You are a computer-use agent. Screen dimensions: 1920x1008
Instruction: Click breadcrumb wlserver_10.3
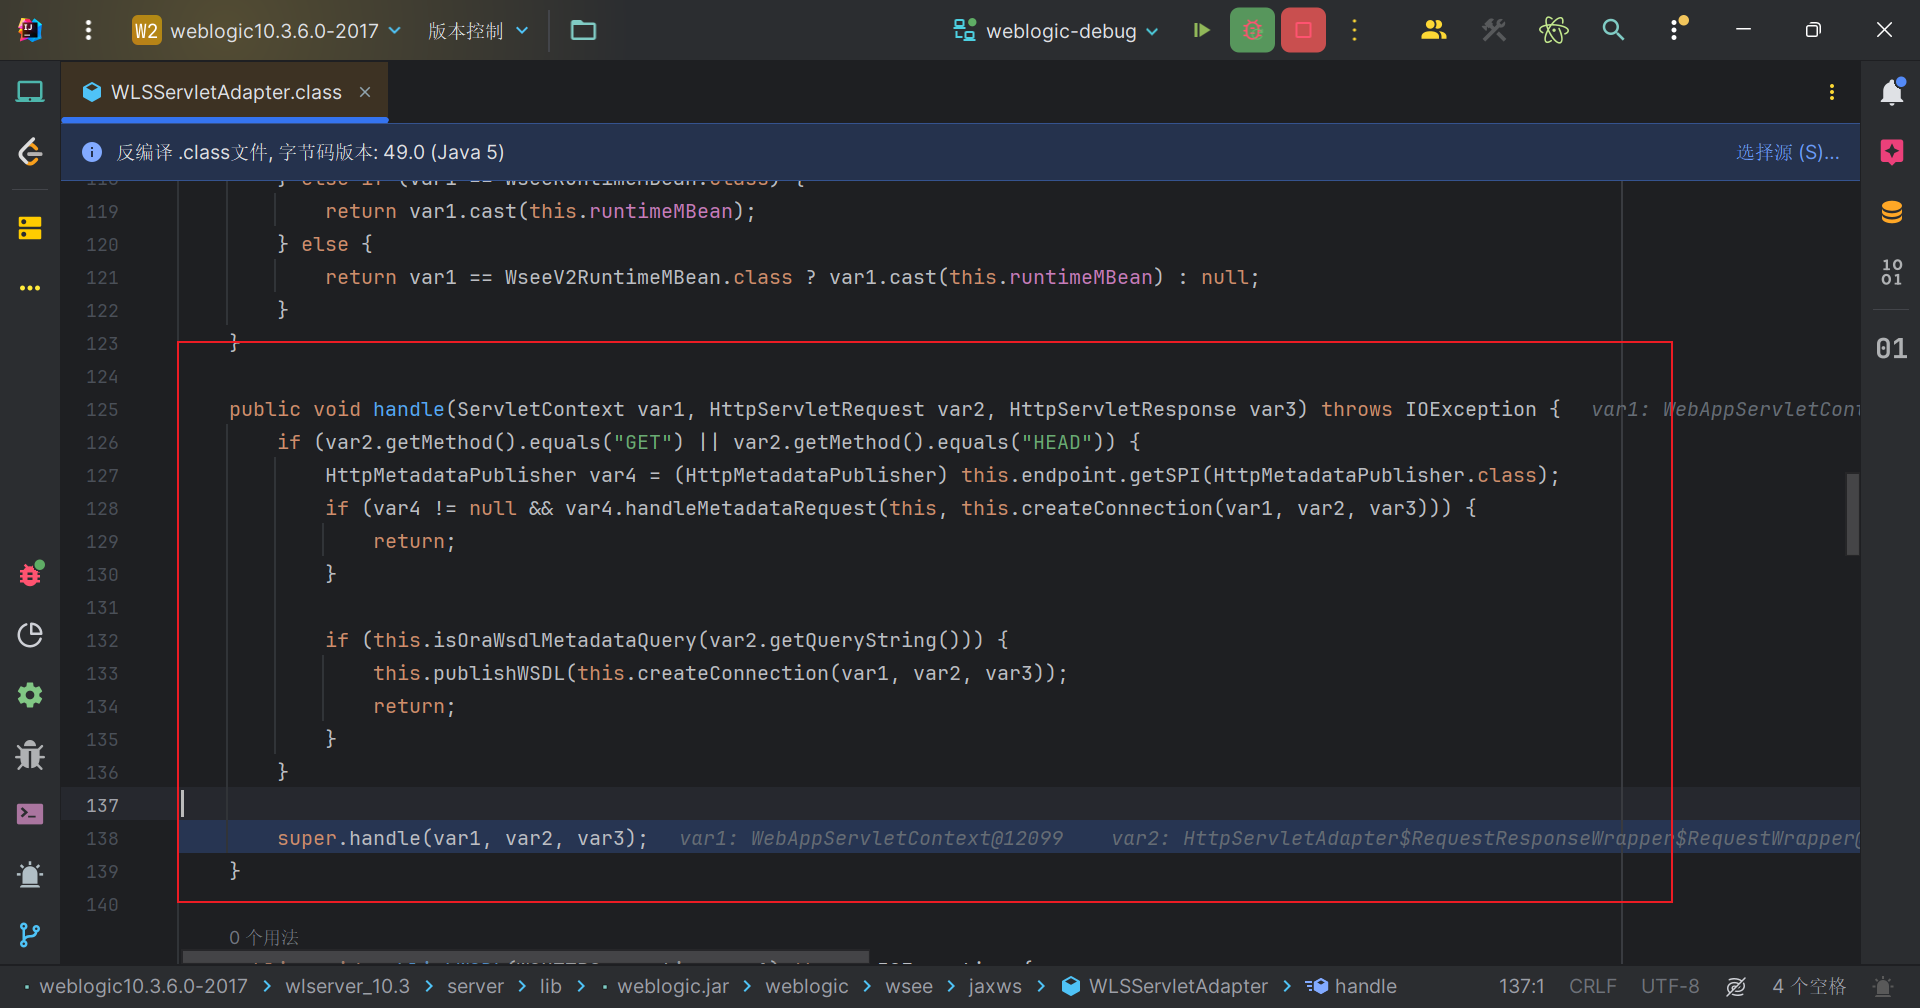click(x=347, y=986)
